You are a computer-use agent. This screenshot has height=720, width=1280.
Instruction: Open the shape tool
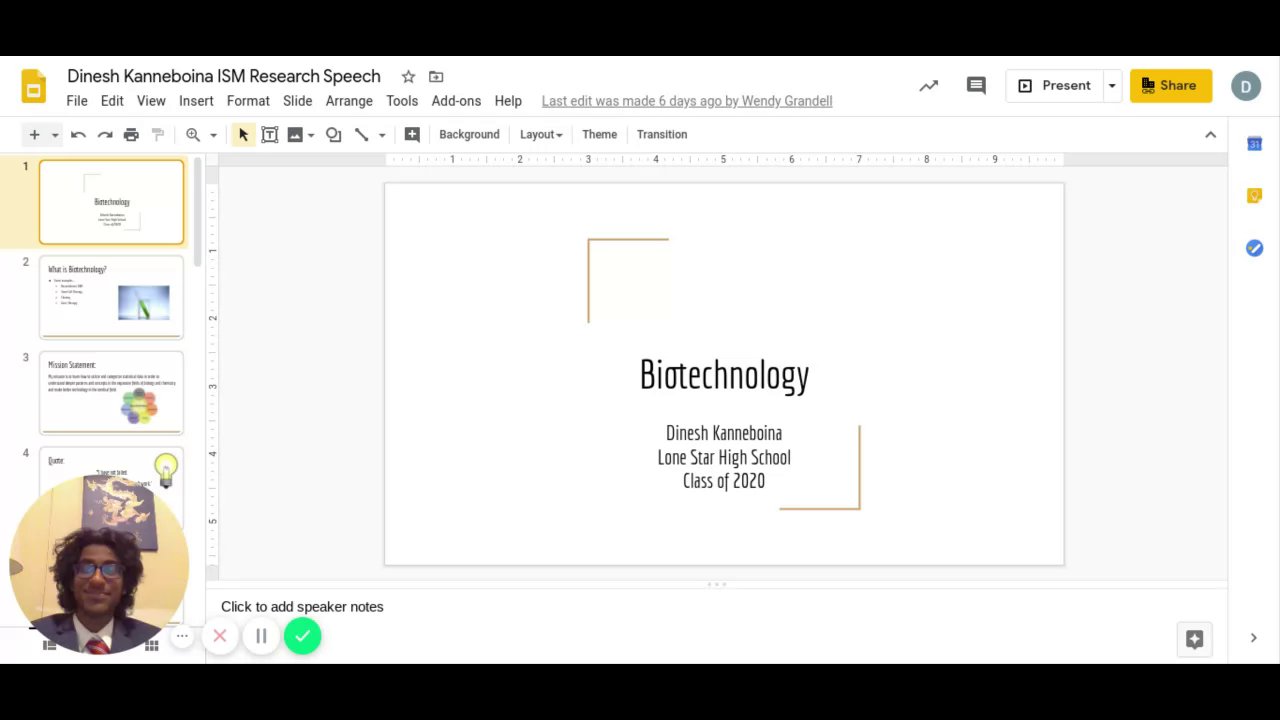click(x=334, y=134)
